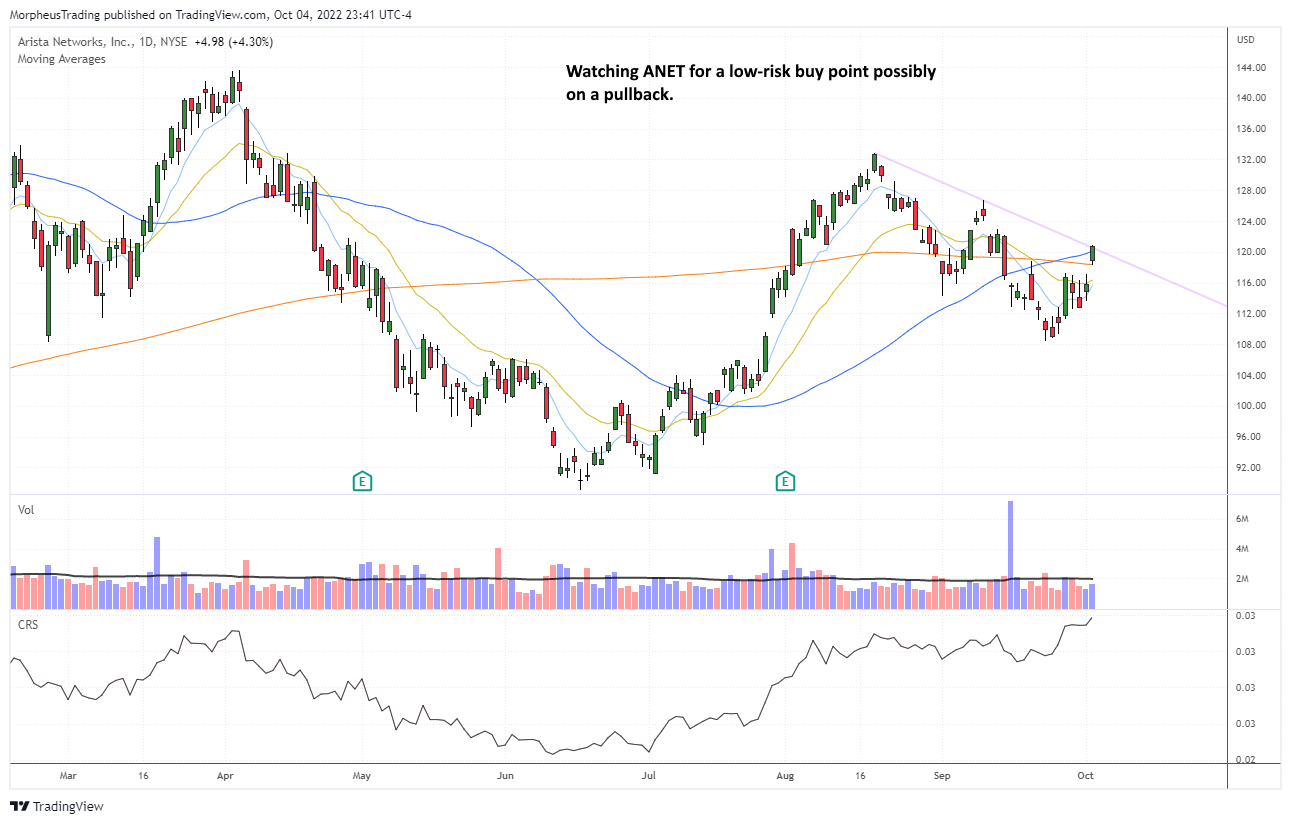
Task: Click the 6M volume axis label
Action: click(1243, 519)
